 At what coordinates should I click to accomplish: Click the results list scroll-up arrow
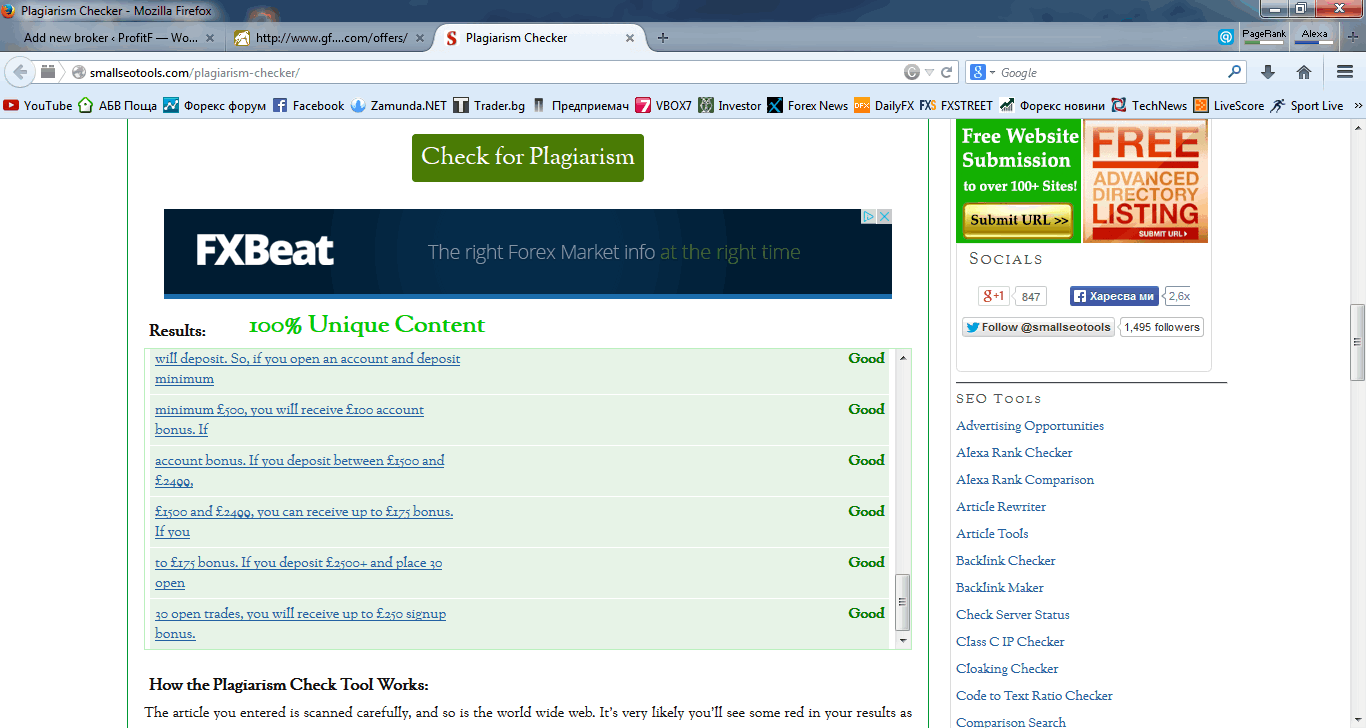[903, 357]
